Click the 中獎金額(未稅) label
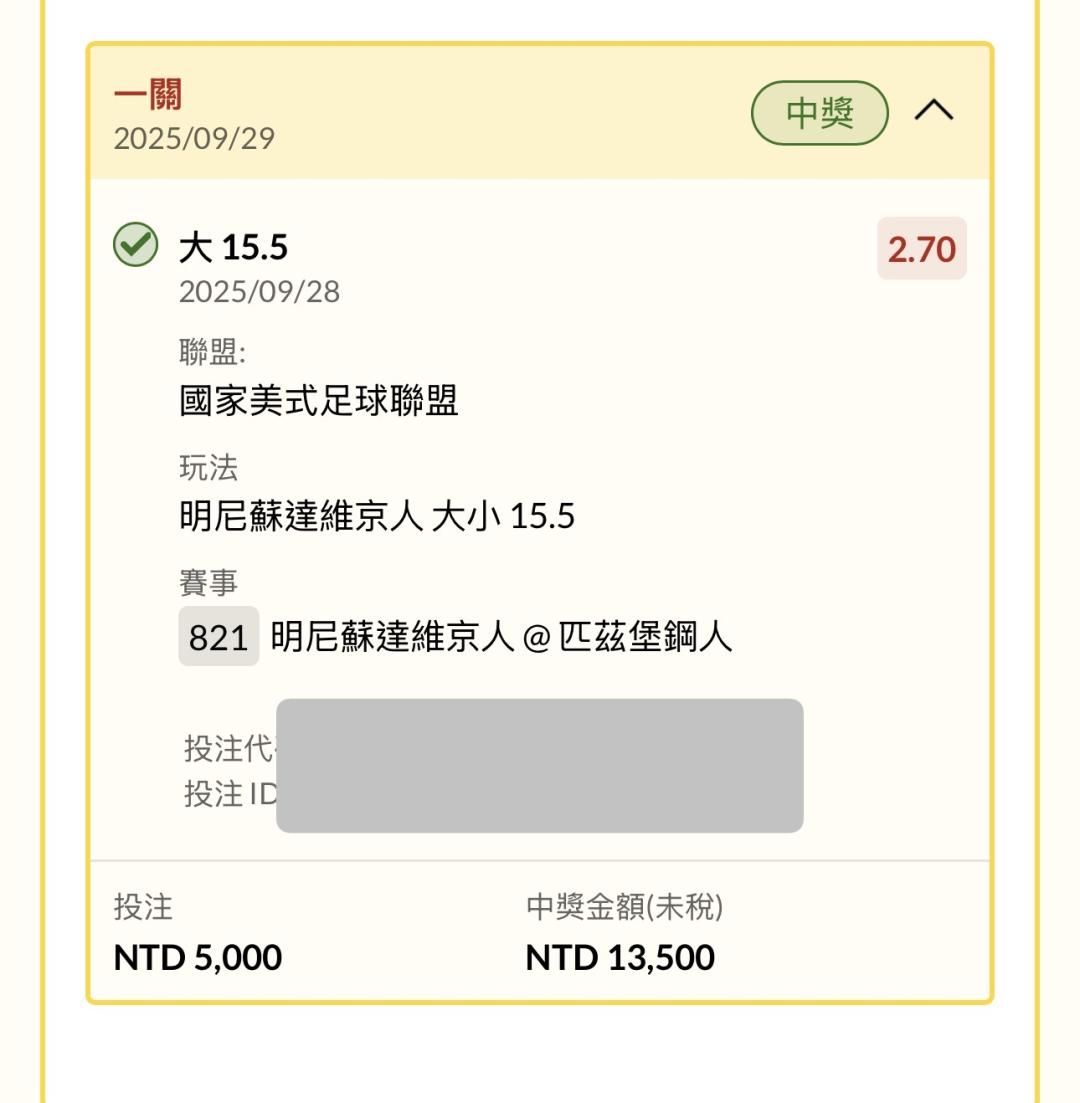The width and height of the screenshot is (1080, 1103). point(624,907)
